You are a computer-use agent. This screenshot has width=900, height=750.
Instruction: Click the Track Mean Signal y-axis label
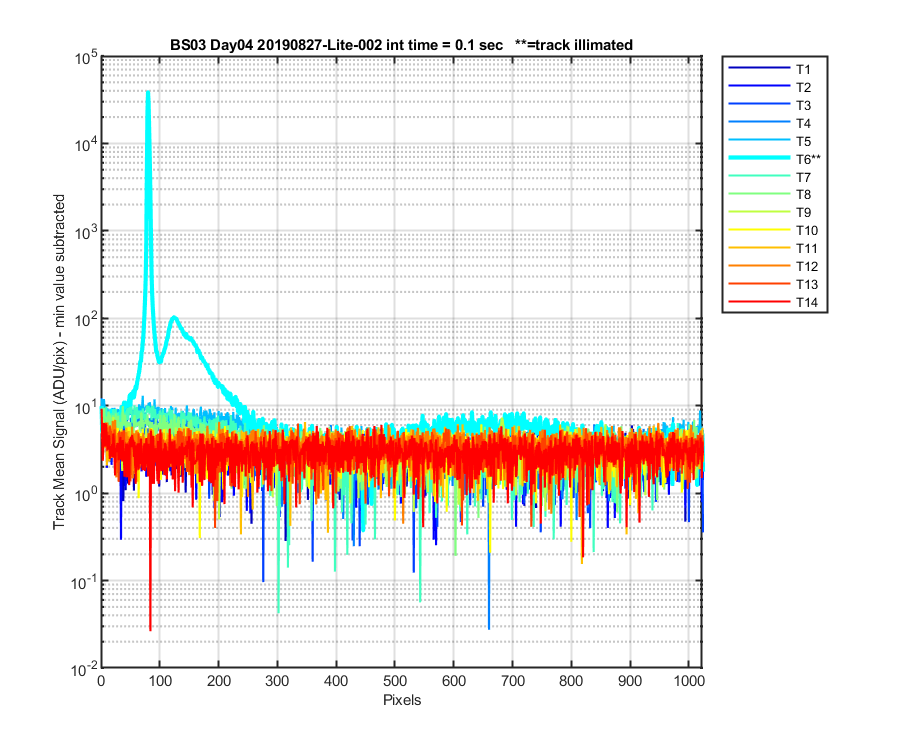click(x=59, y=362)
